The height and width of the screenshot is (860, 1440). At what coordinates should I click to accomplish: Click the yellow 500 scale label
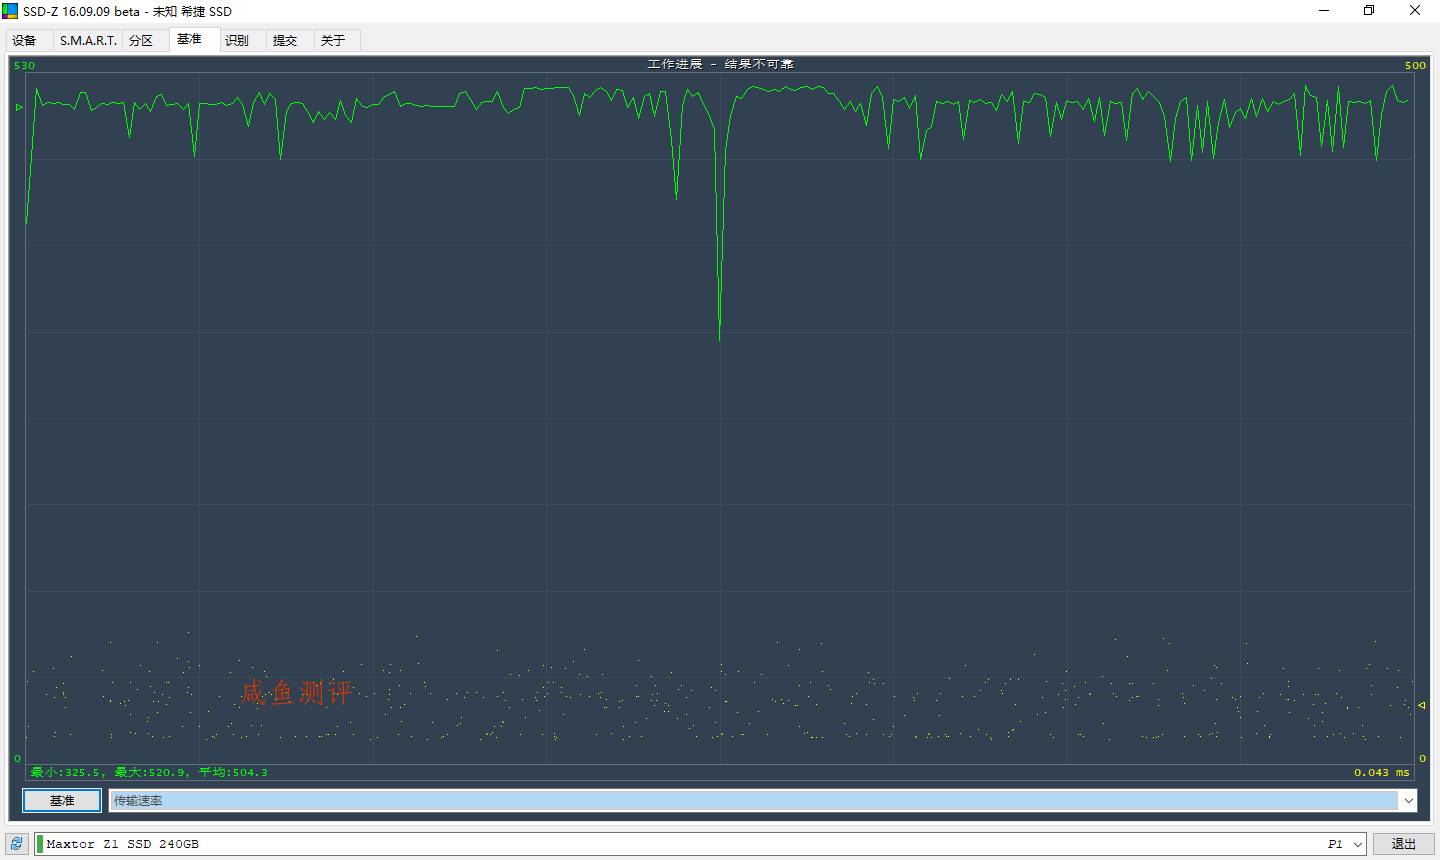tap(1415, 66)
